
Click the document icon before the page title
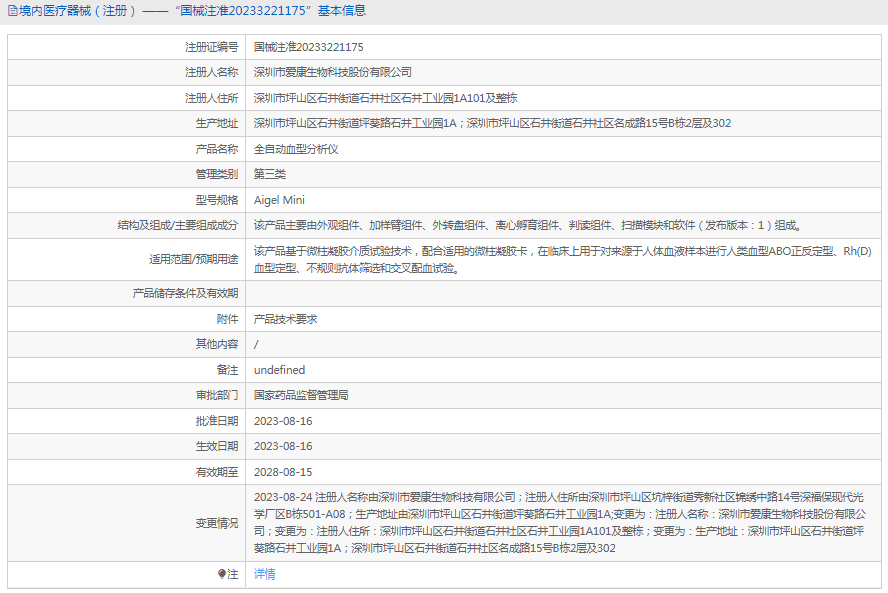point(12,11)
